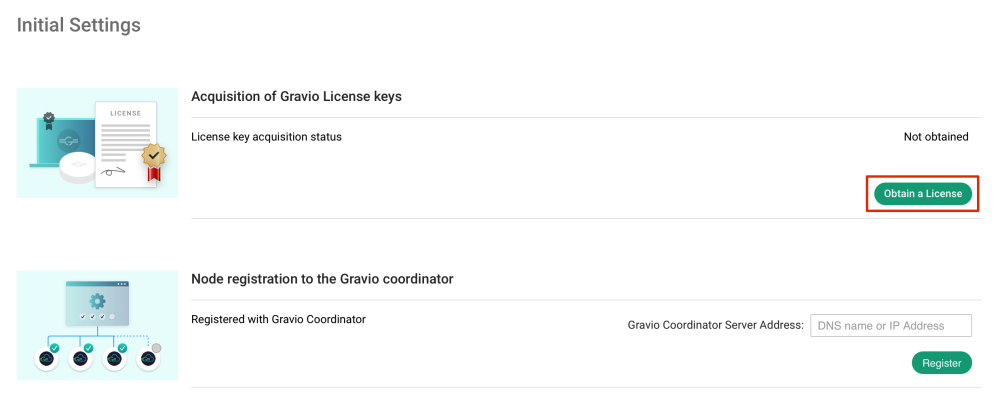Click the License key acquisition status label
Image resolution: width=1000 pixels, height=416 pixels.
point(266,137)
